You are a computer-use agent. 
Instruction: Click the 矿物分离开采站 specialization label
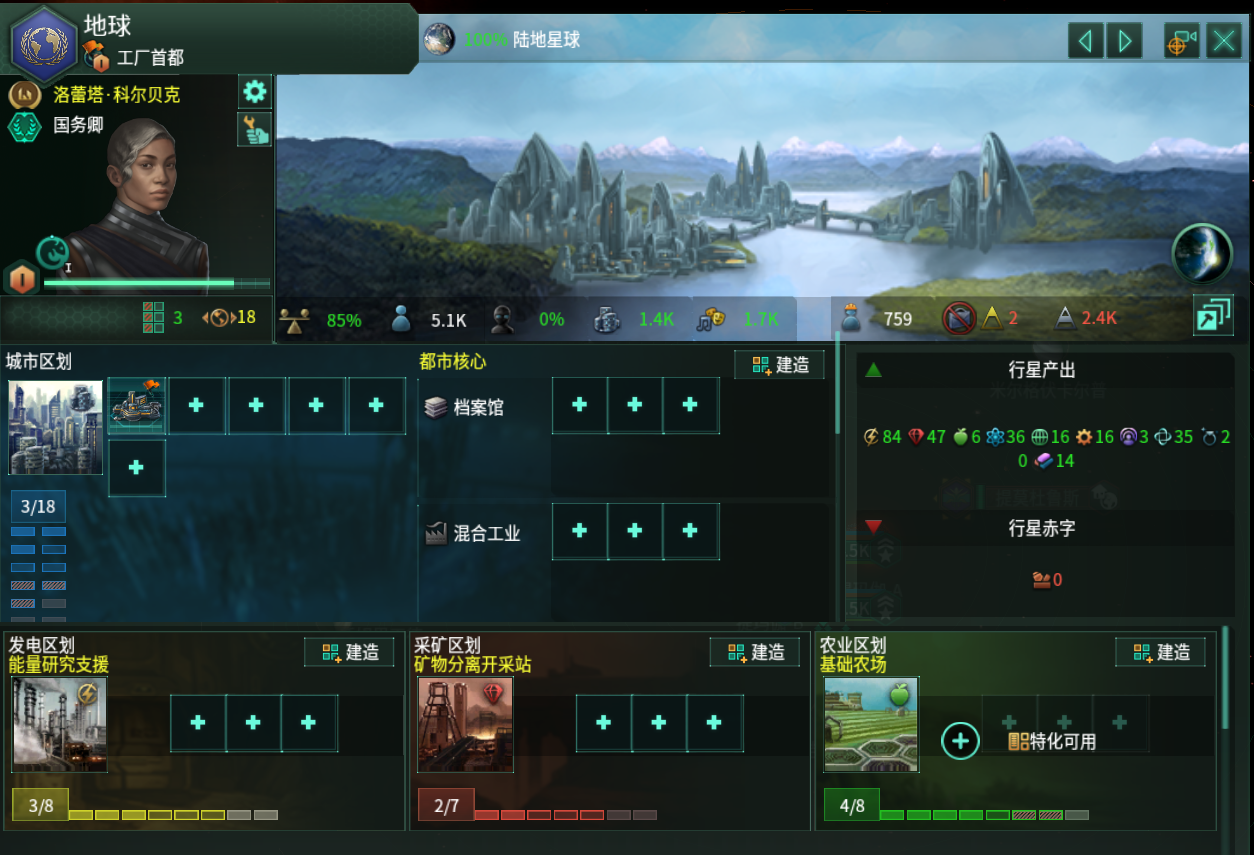pyautogui.click(x=473, y=665)
